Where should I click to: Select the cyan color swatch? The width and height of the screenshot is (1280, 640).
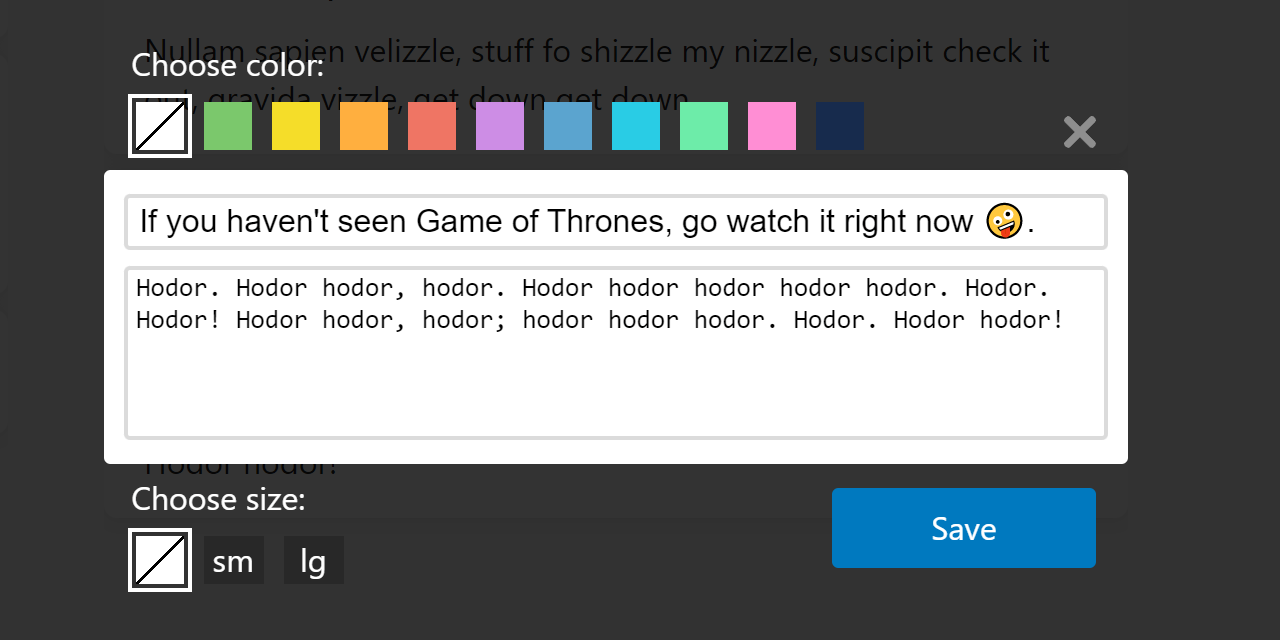tap(636, 126)
